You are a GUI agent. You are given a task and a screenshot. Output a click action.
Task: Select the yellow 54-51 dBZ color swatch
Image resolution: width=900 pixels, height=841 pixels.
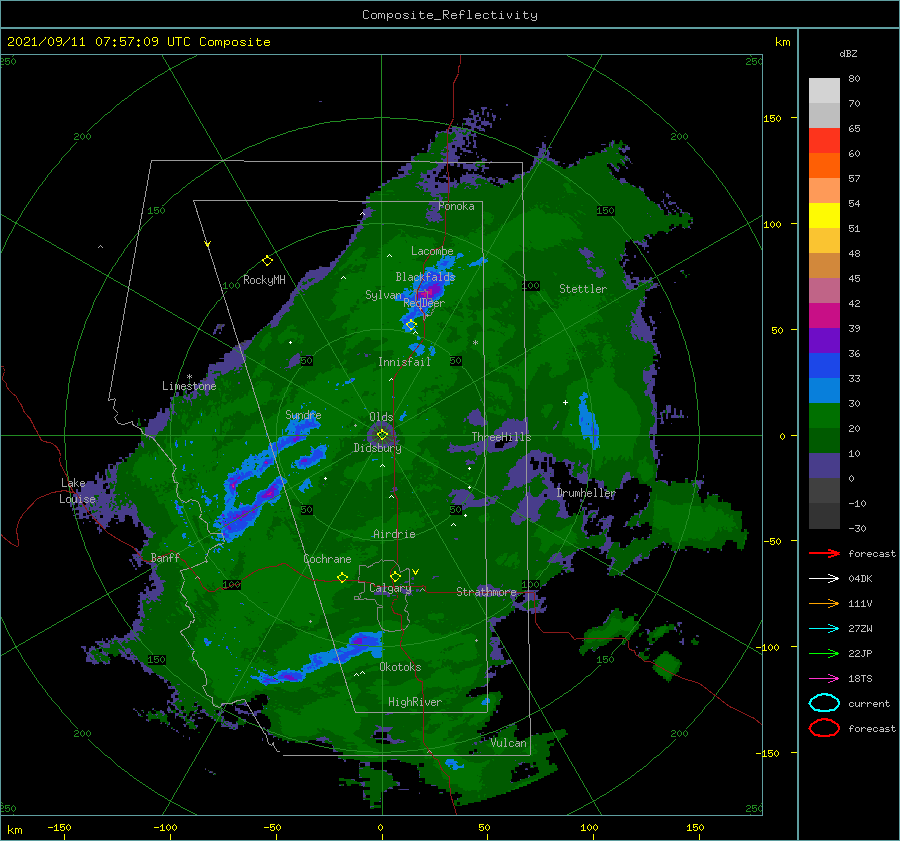[x=824, y=215]
